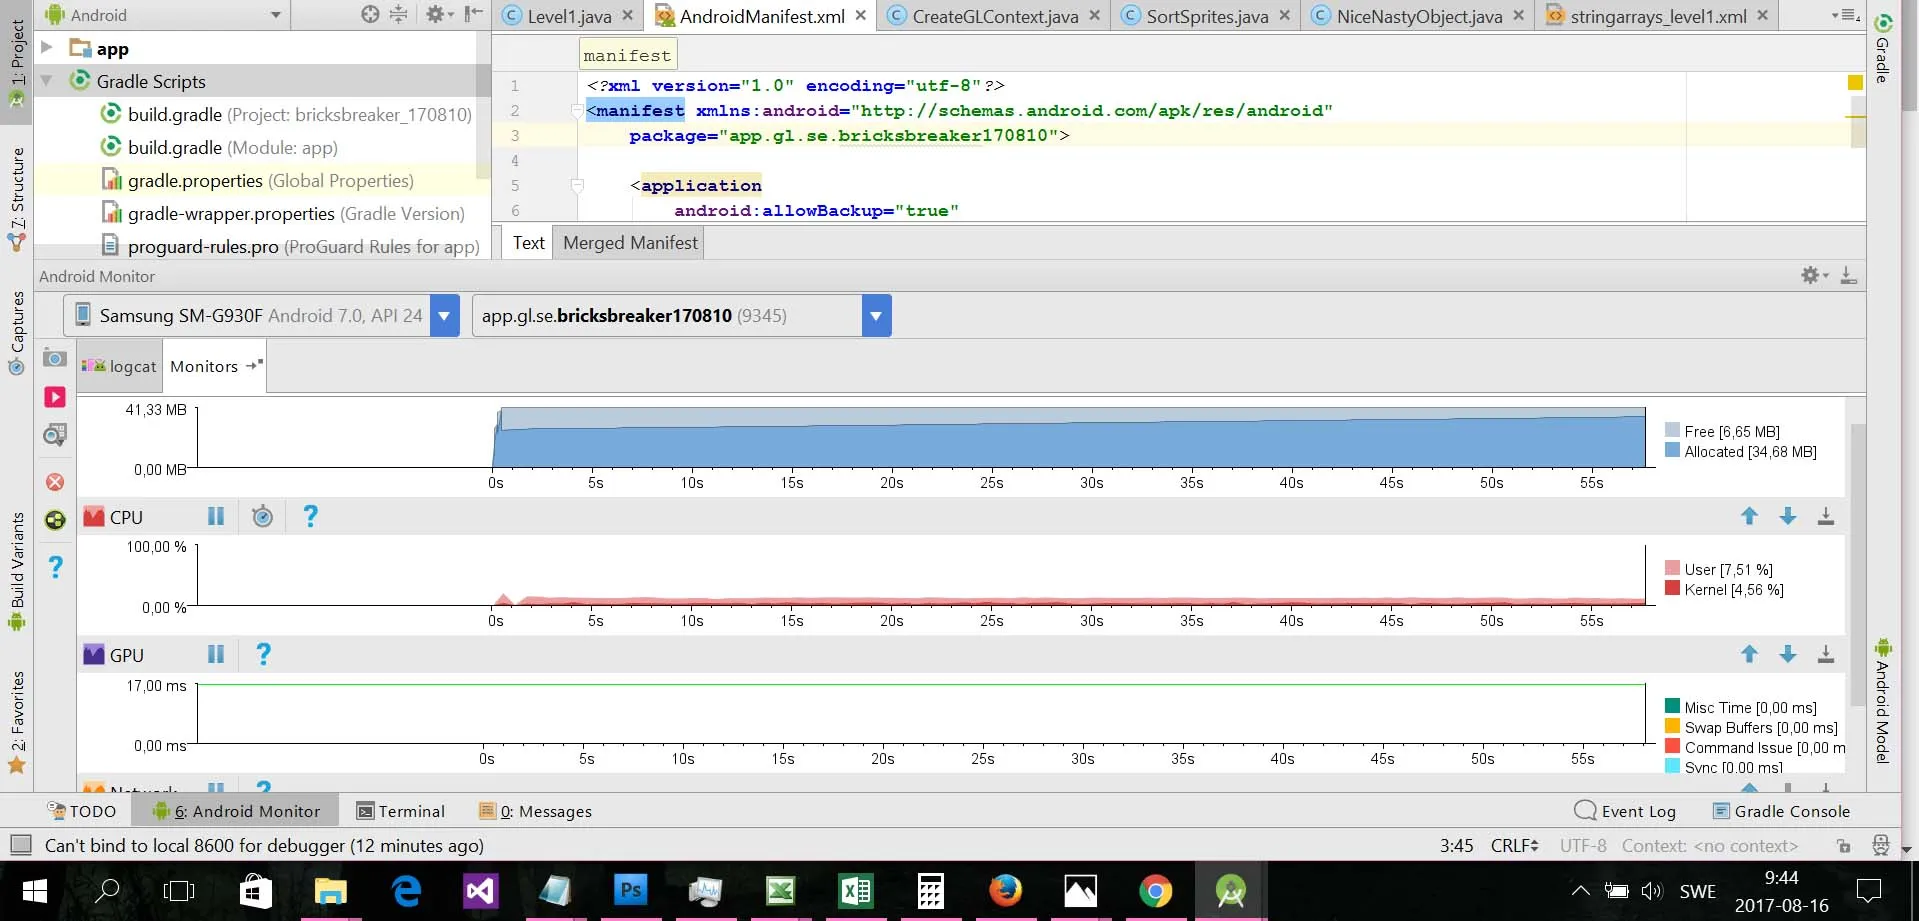The width and height of the screenshot is (1919, 921).
Task: Toggle the Favorites side panel
Action: [x=17, y=722]
